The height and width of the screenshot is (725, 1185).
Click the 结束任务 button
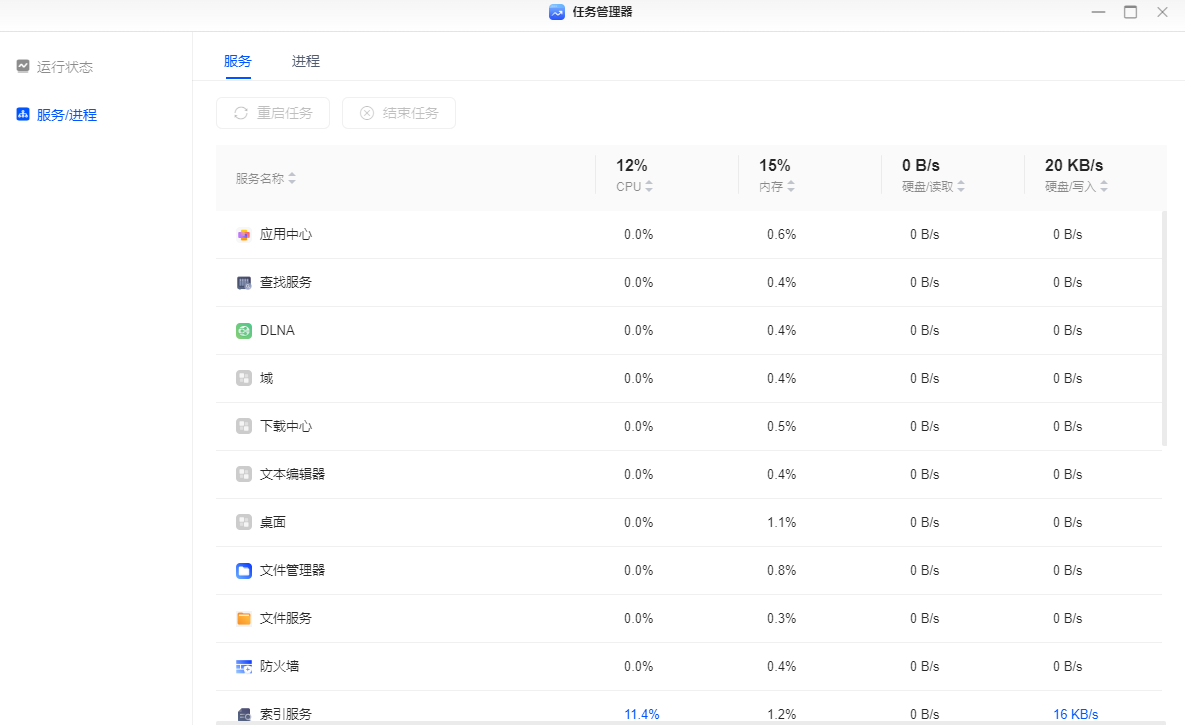398,113
